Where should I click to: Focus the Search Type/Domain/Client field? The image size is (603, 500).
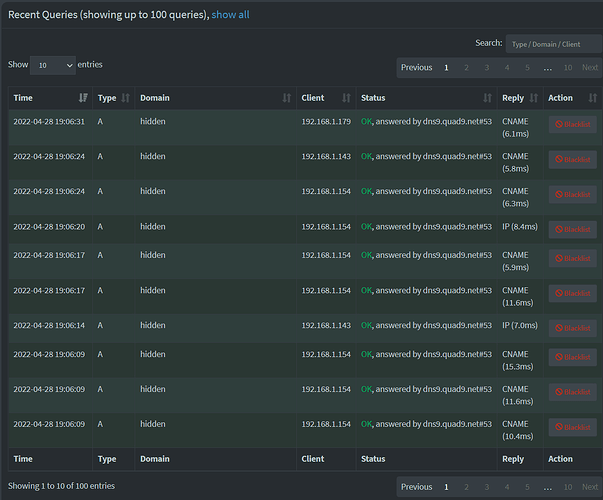point(554,44)
